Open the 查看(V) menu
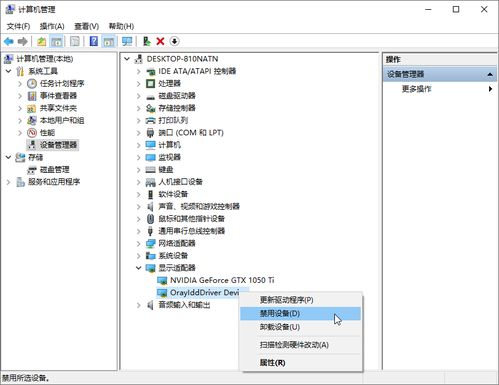Screen dimensions: 499x385 tap(87, 26)
